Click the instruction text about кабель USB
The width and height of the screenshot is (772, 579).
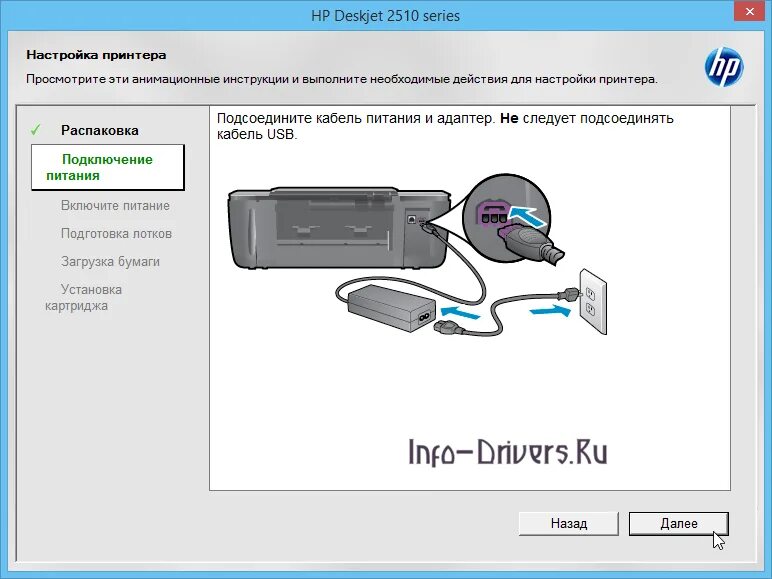coord(445,126)
